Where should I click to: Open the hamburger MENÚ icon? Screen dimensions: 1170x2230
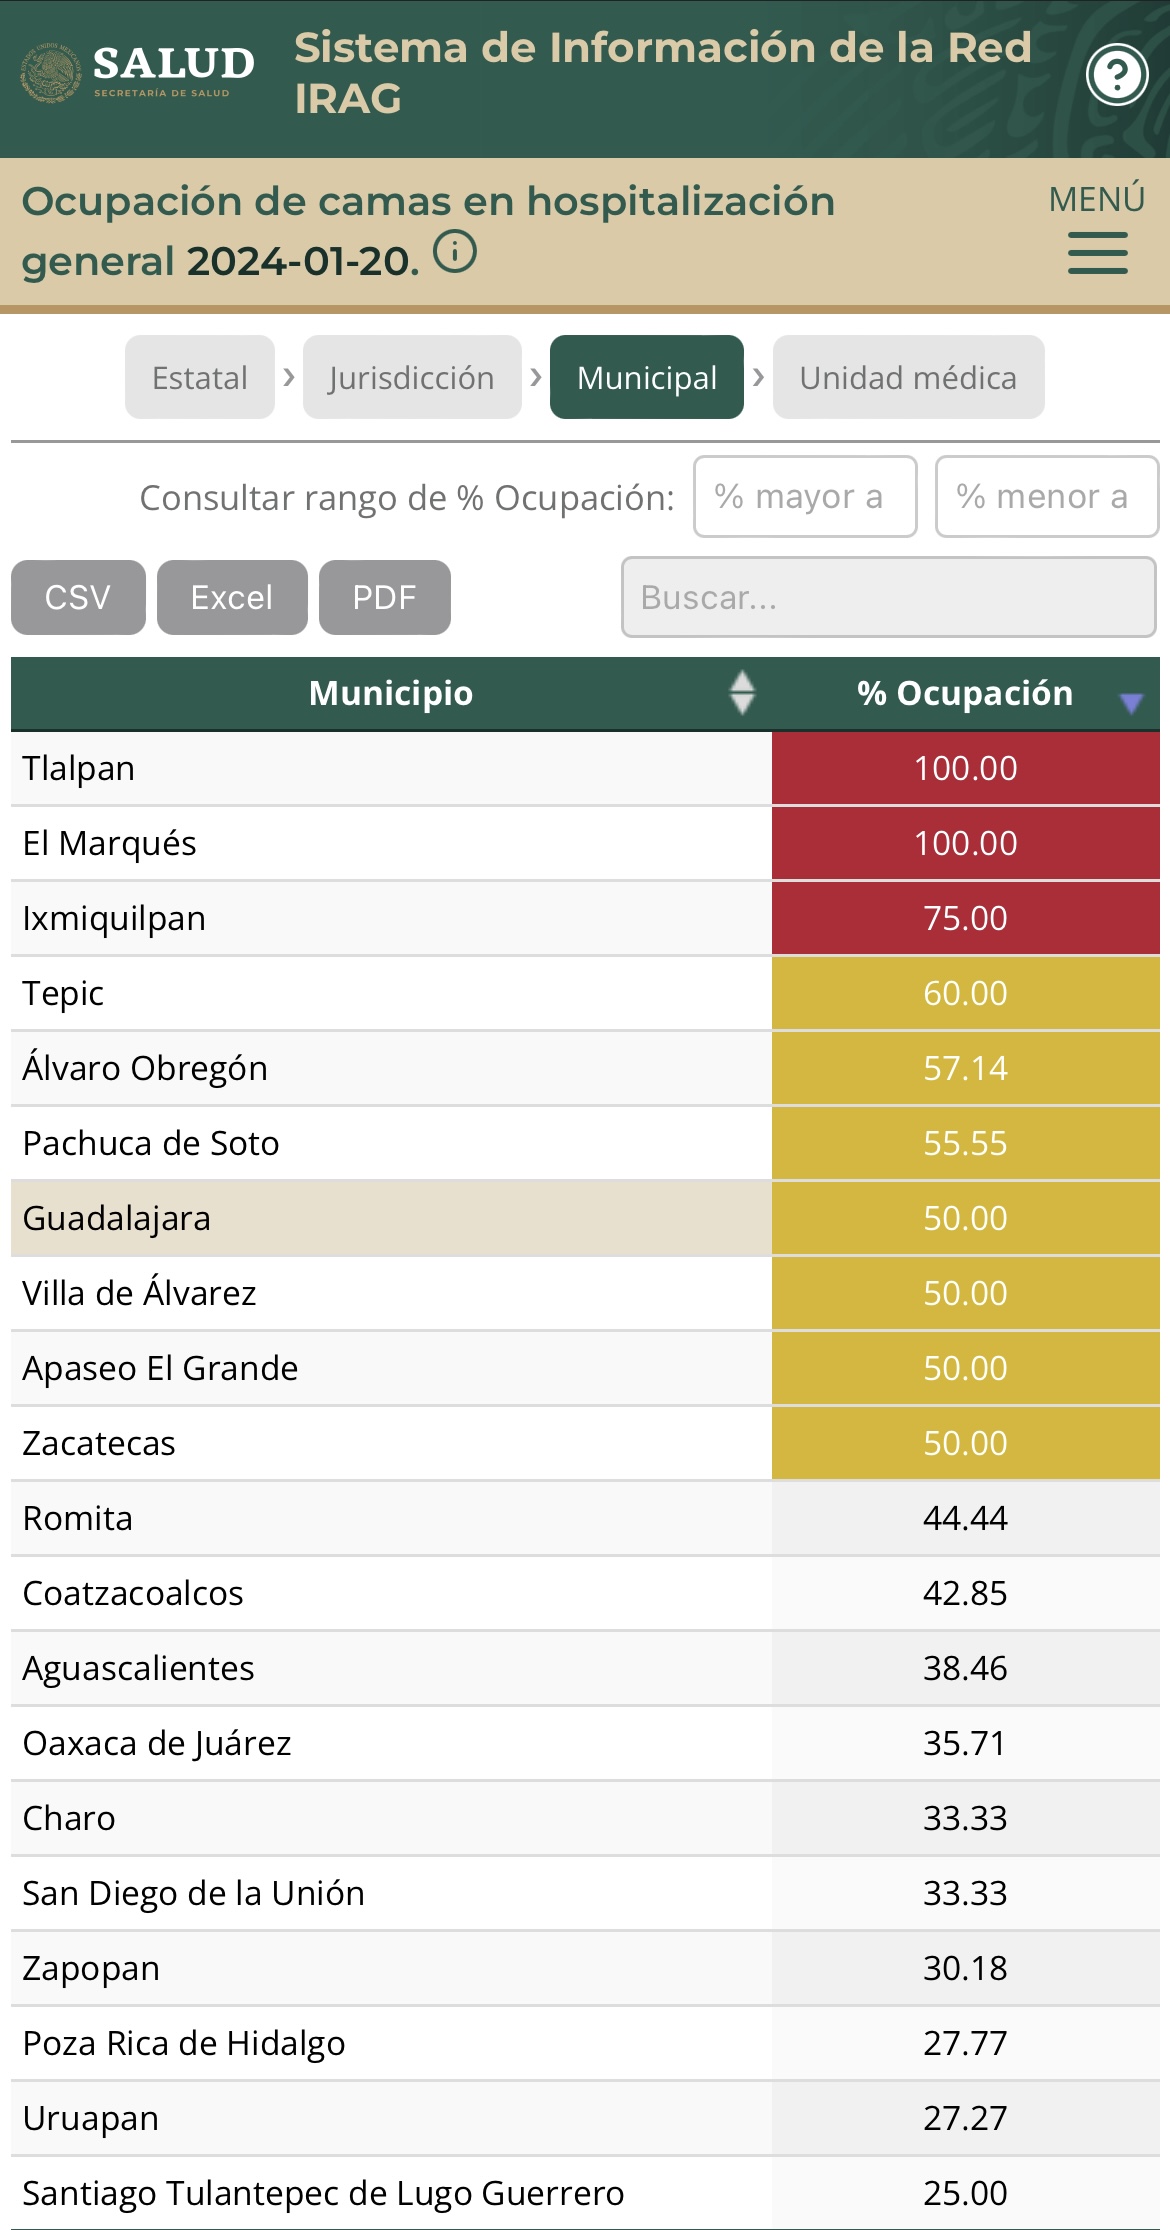pyautogui.click(x=1097, y=253)
